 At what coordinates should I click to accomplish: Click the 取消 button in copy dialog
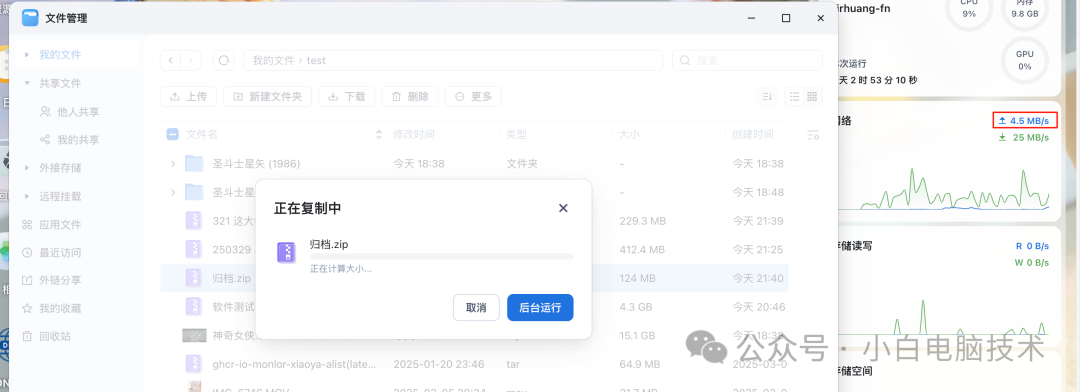[x=476, y=307]
